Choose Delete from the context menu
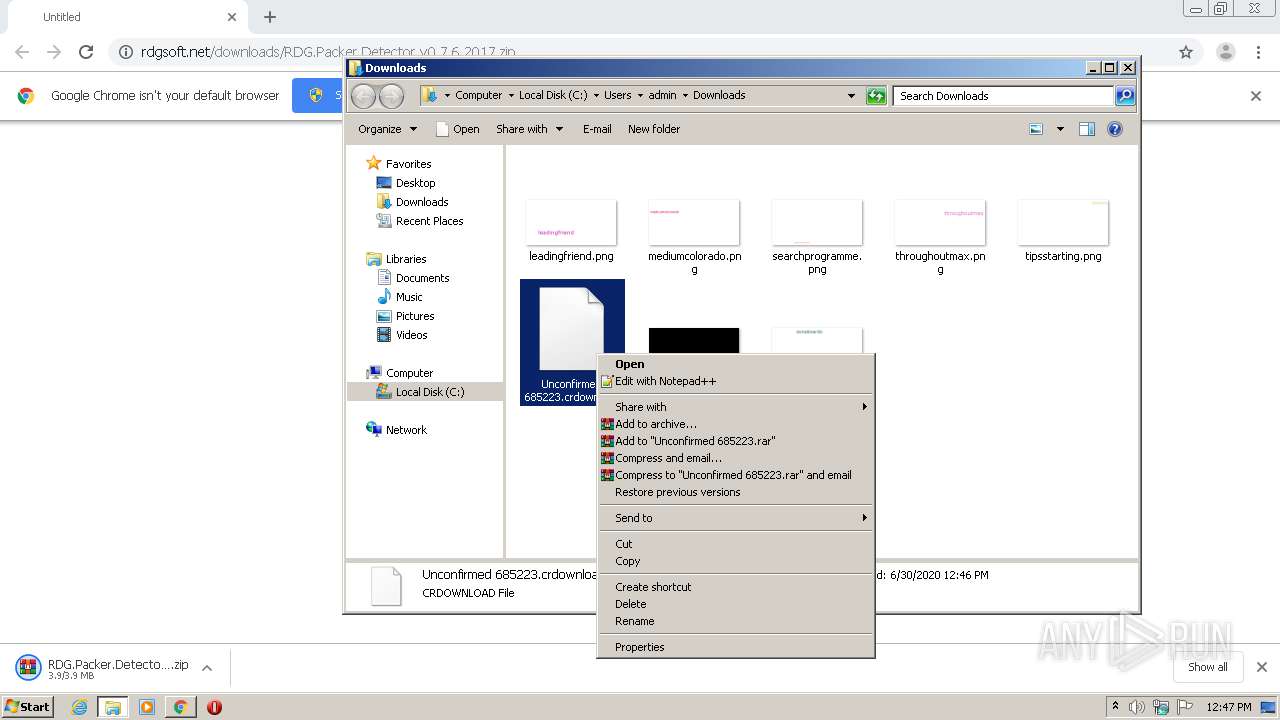The height and width of the screenshot is (720, 1280). click(736, 604)
